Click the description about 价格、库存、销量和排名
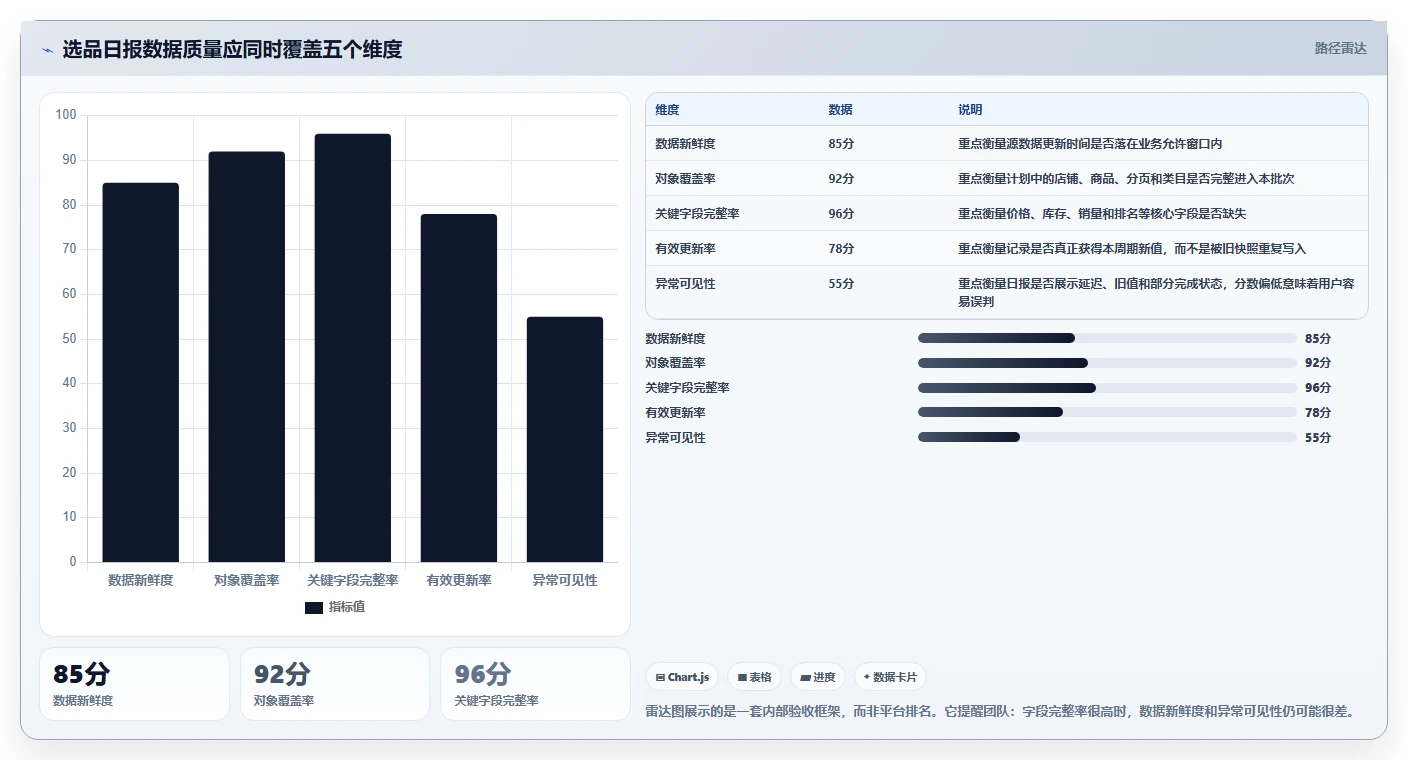The width and height of the screenshot is (1408, 760). click(1102, 214)
